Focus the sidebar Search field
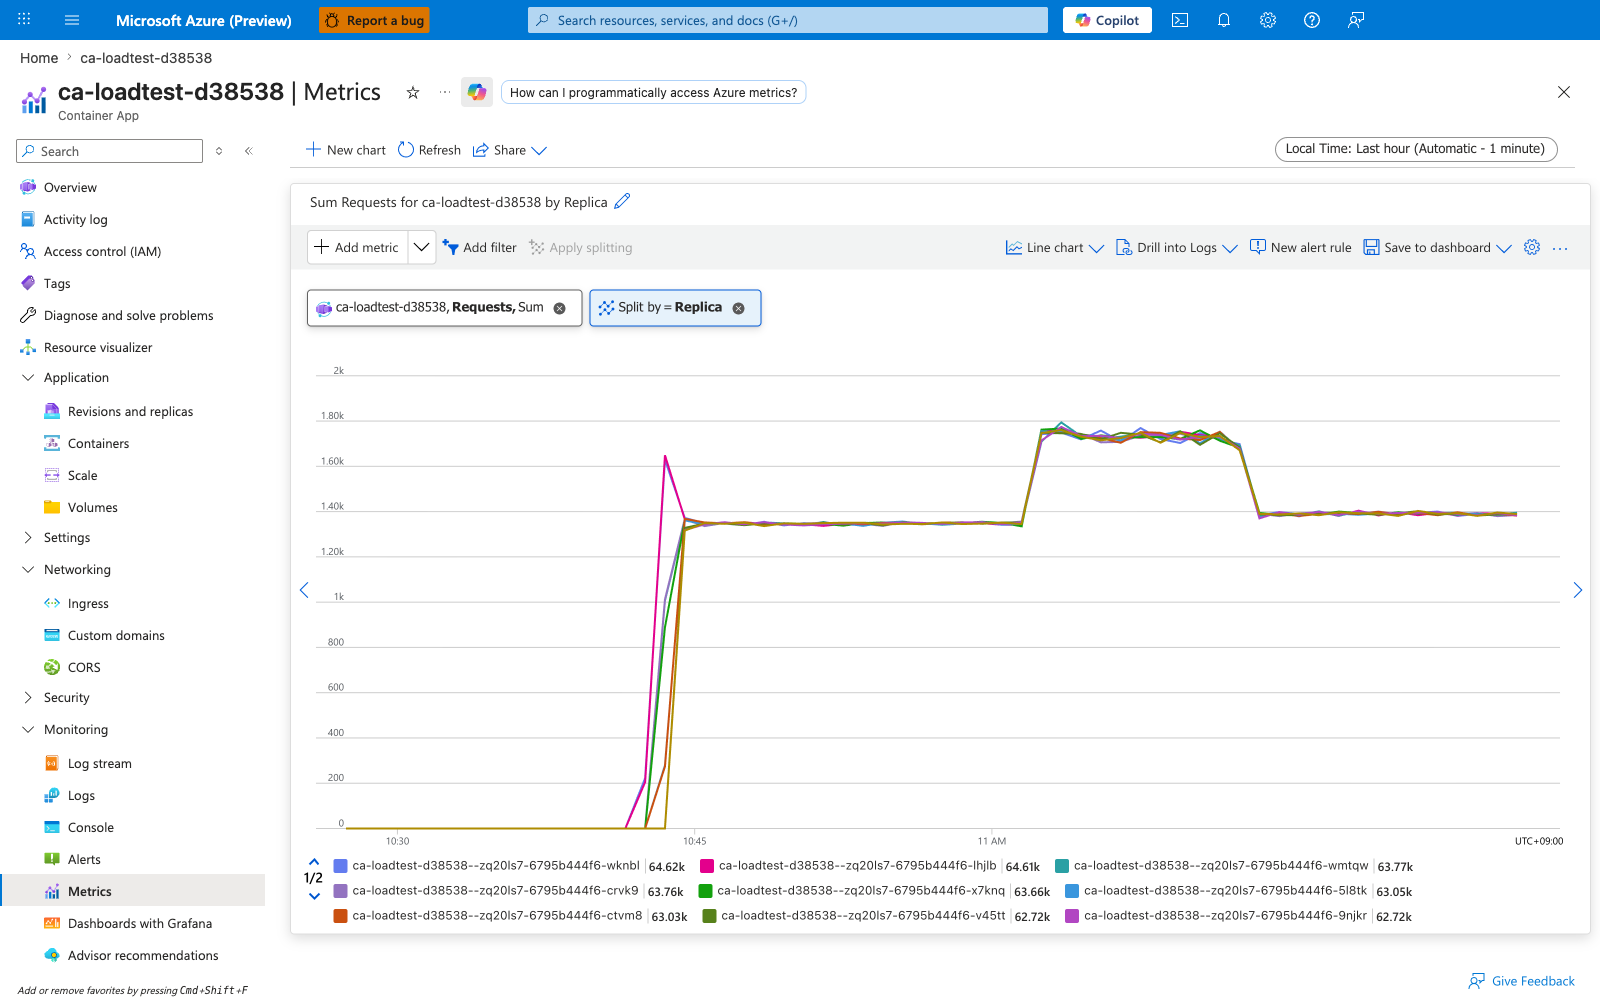 pos(110,151)
